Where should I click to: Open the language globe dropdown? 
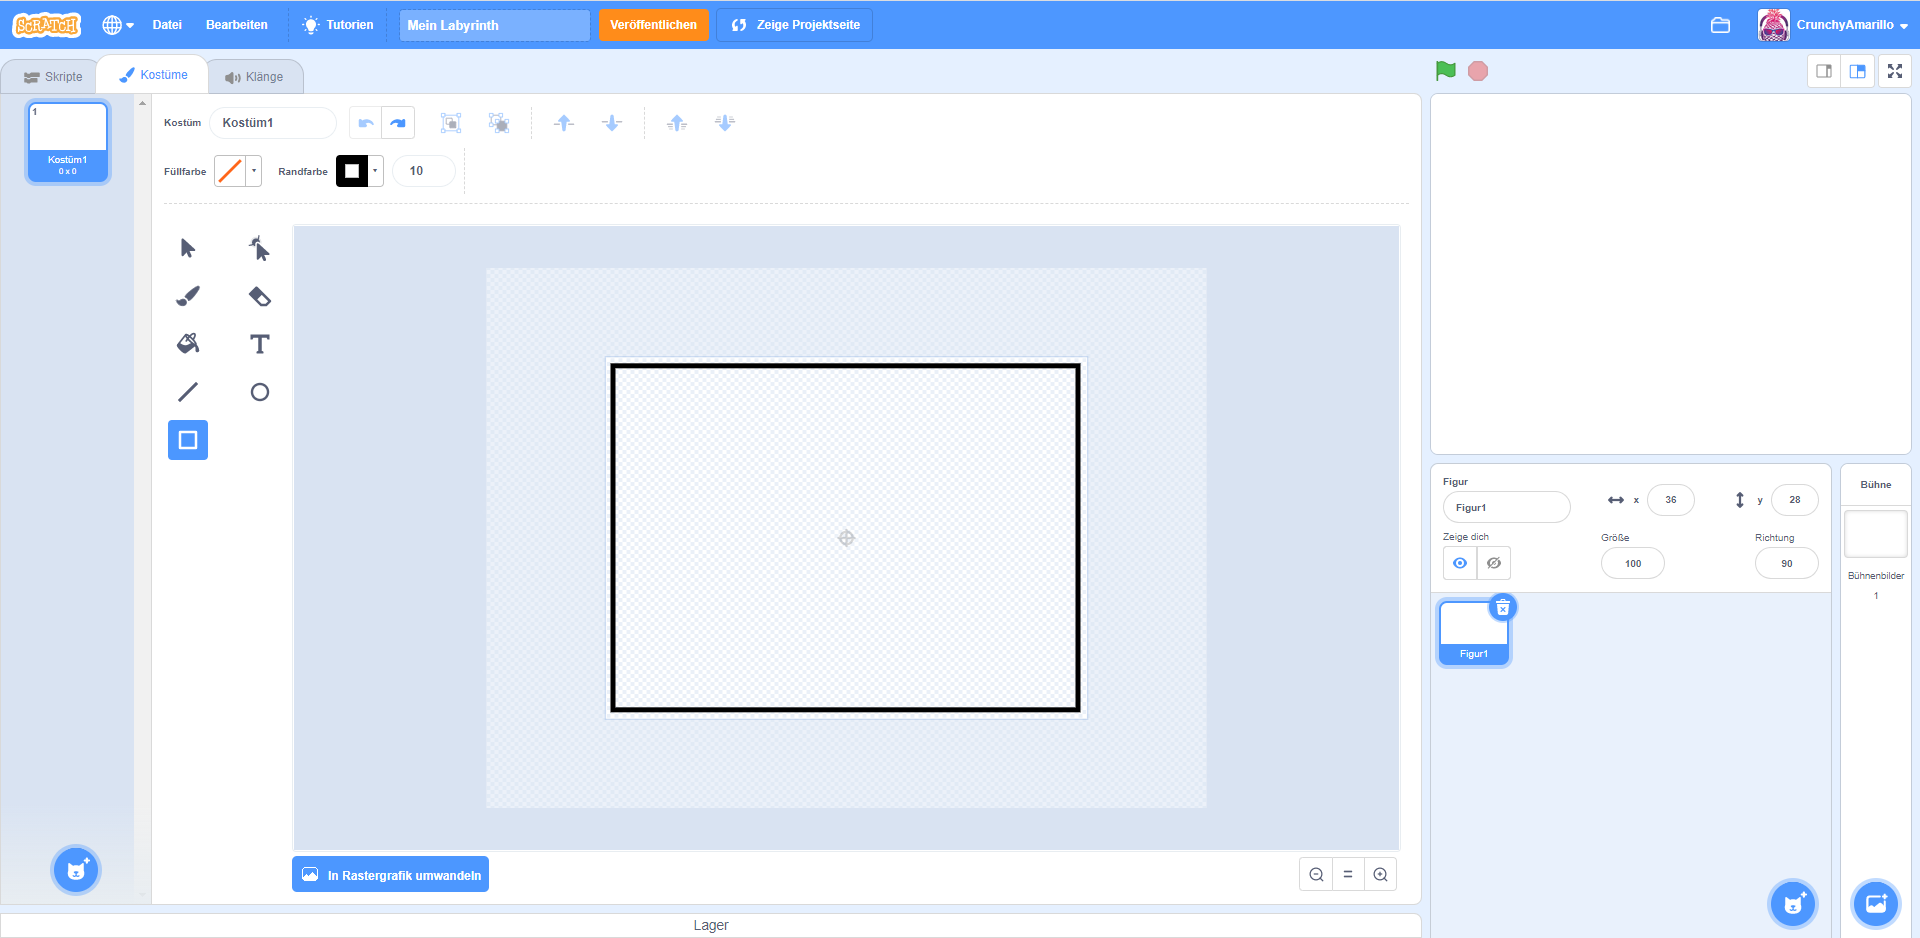[118, 25]
